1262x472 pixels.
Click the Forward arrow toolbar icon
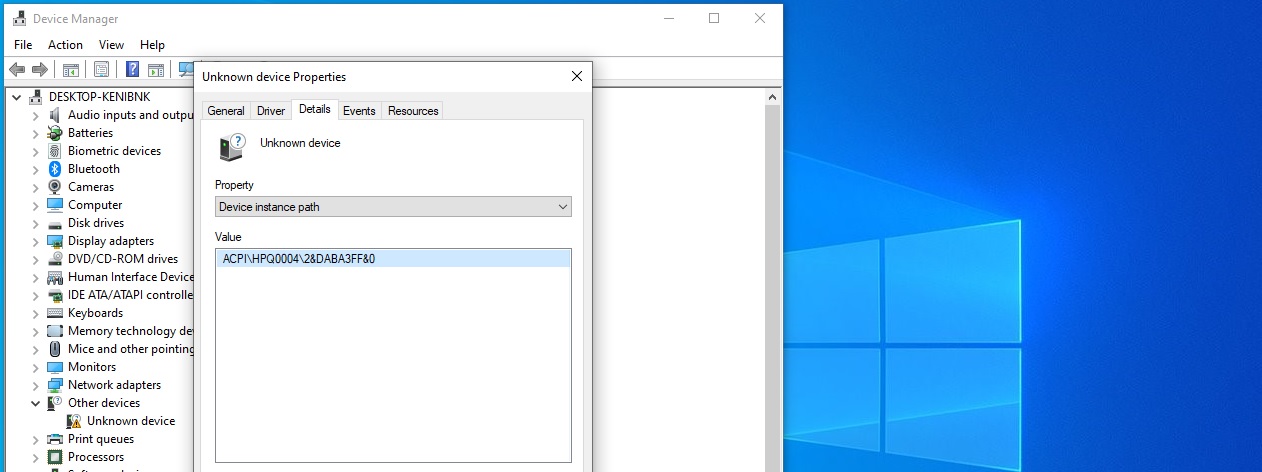[40, 69]
